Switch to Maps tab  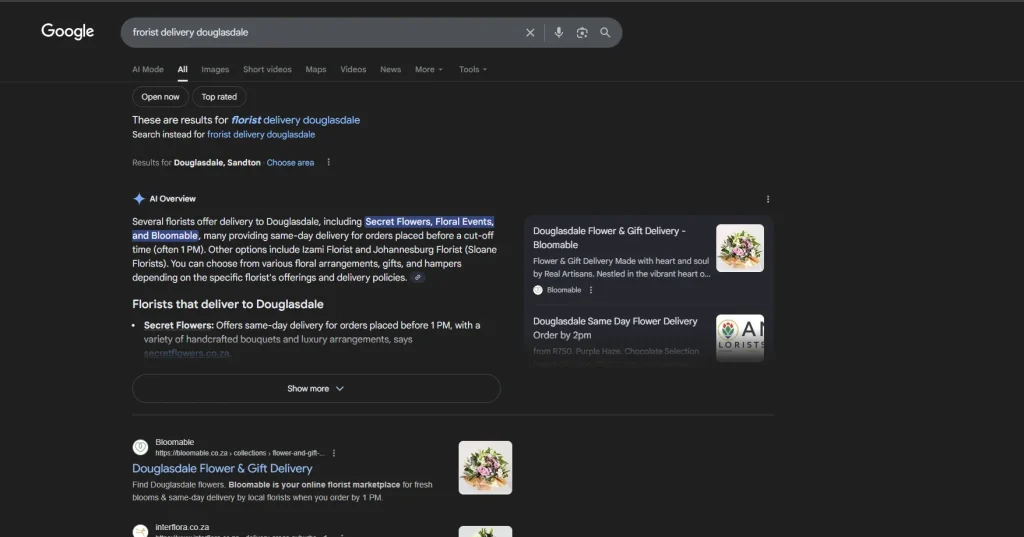[315, 69]
